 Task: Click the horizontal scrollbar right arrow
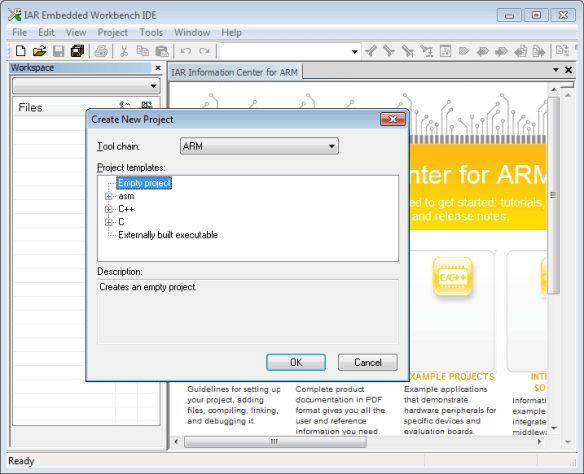(x=539, y=442)
